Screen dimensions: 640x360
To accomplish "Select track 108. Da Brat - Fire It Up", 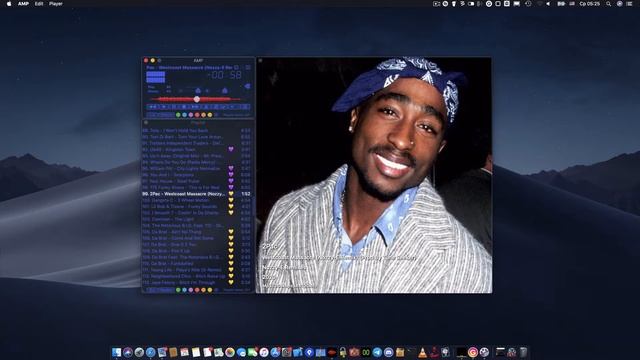I will point(196,251).
